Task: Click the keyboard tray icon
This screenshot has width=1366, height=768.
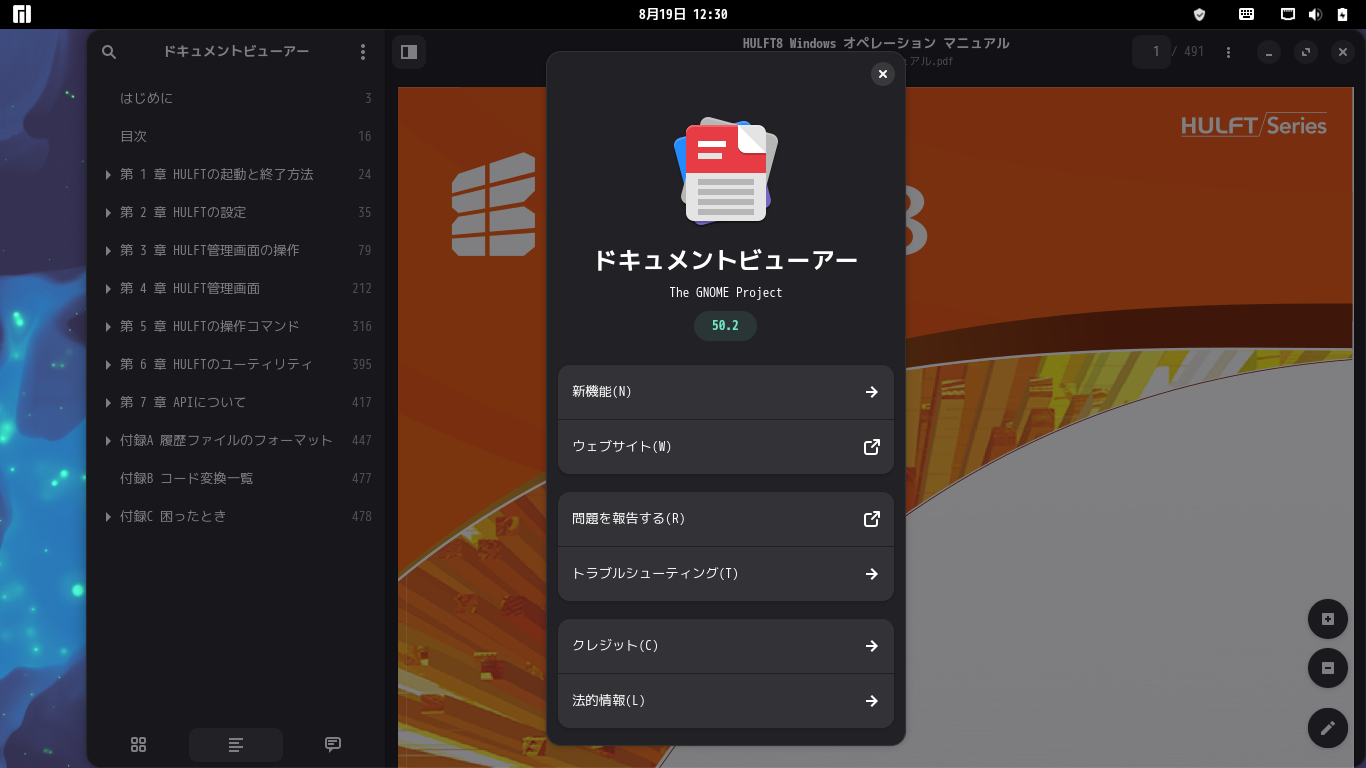Action: point(1246,14)
